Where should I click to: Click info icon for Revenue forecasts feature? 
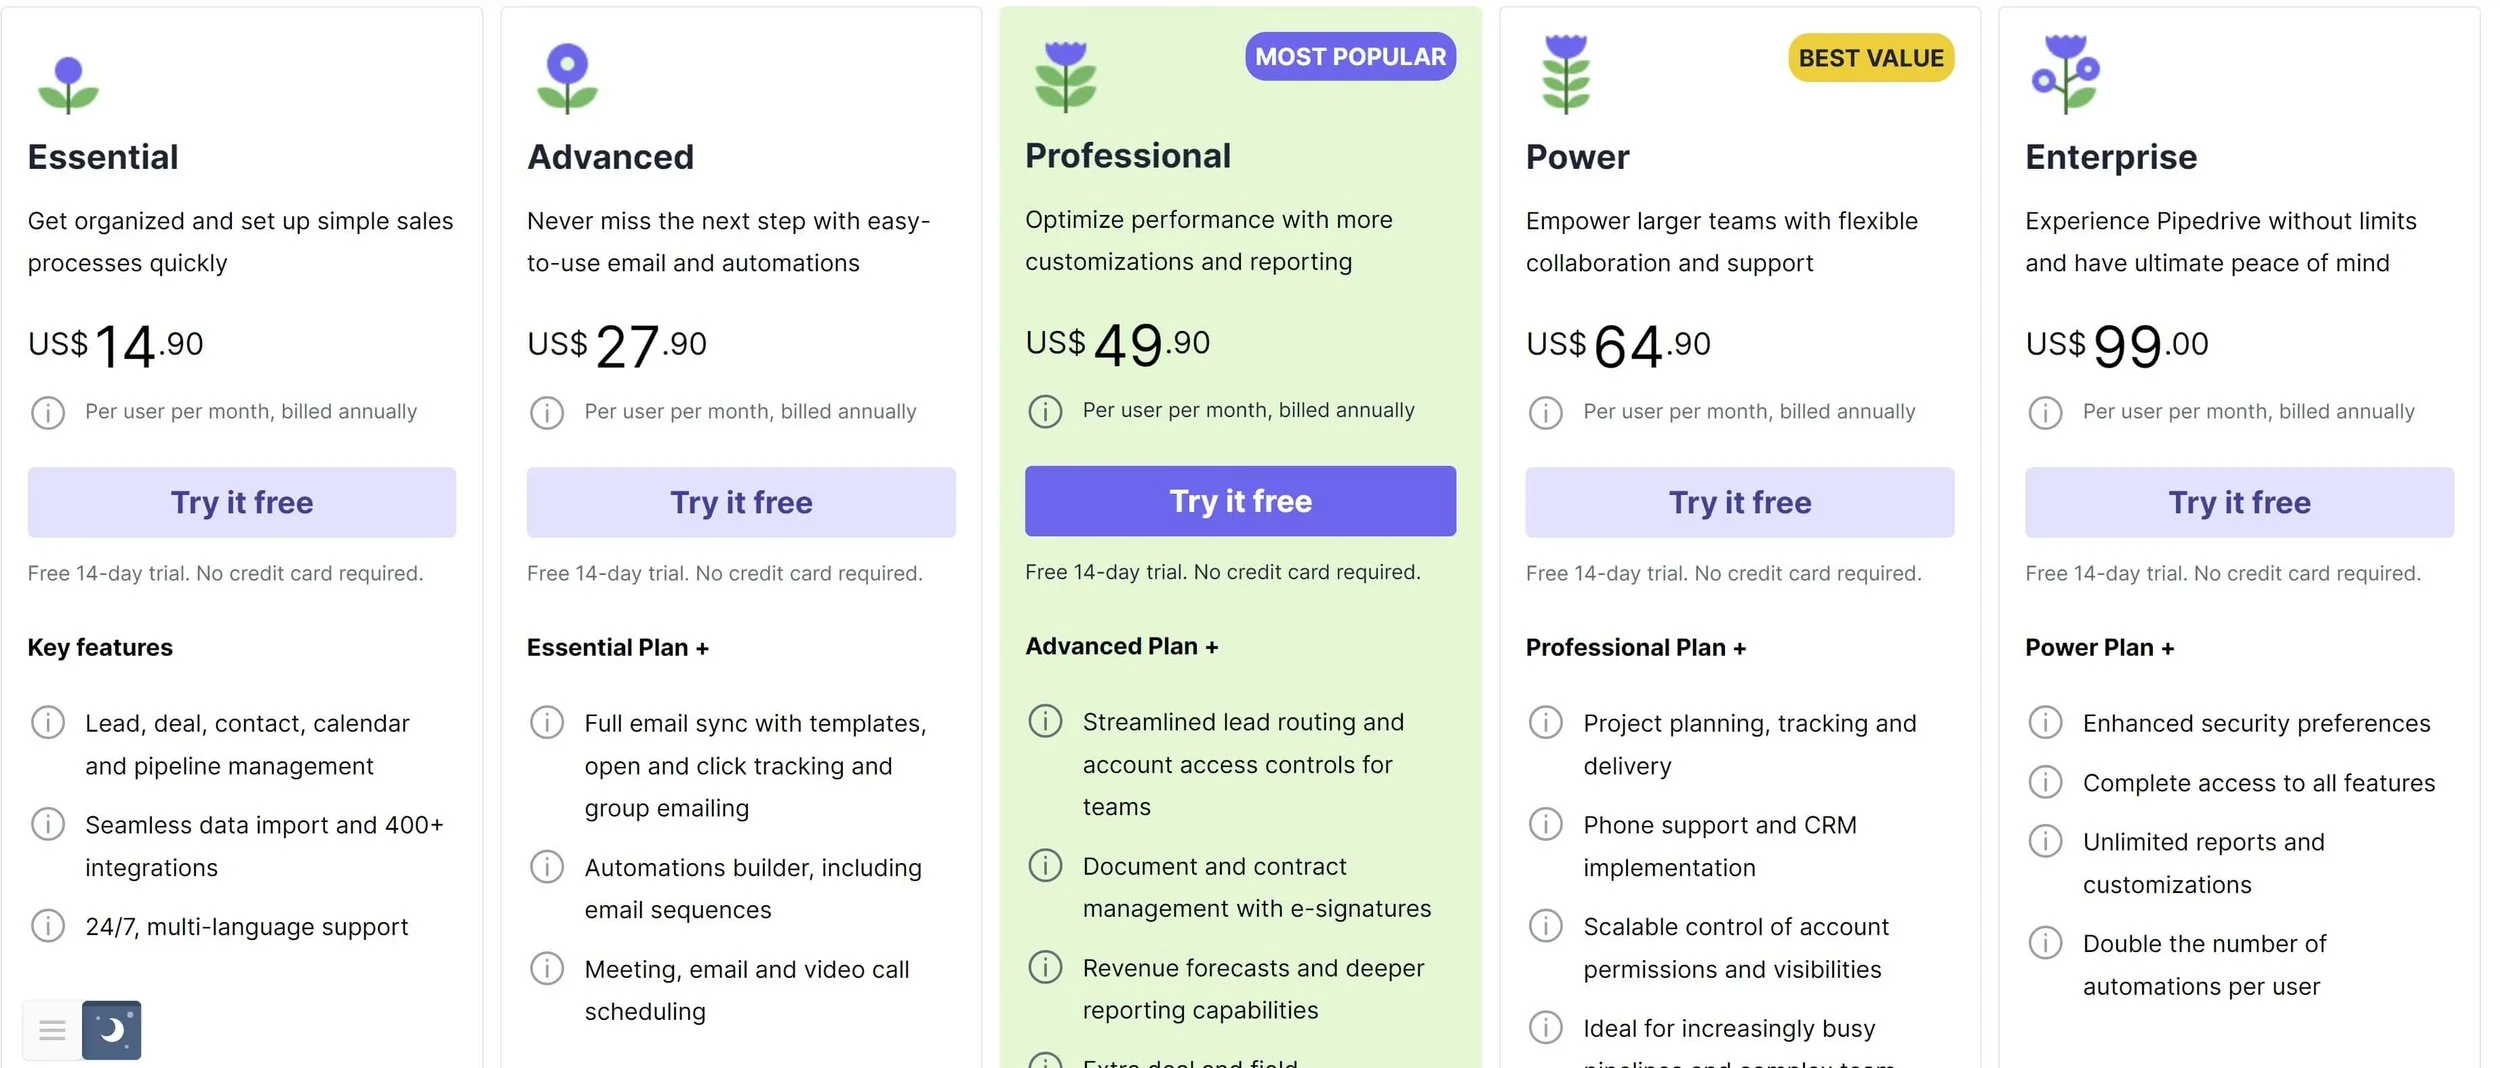[x=1045, y=967]
